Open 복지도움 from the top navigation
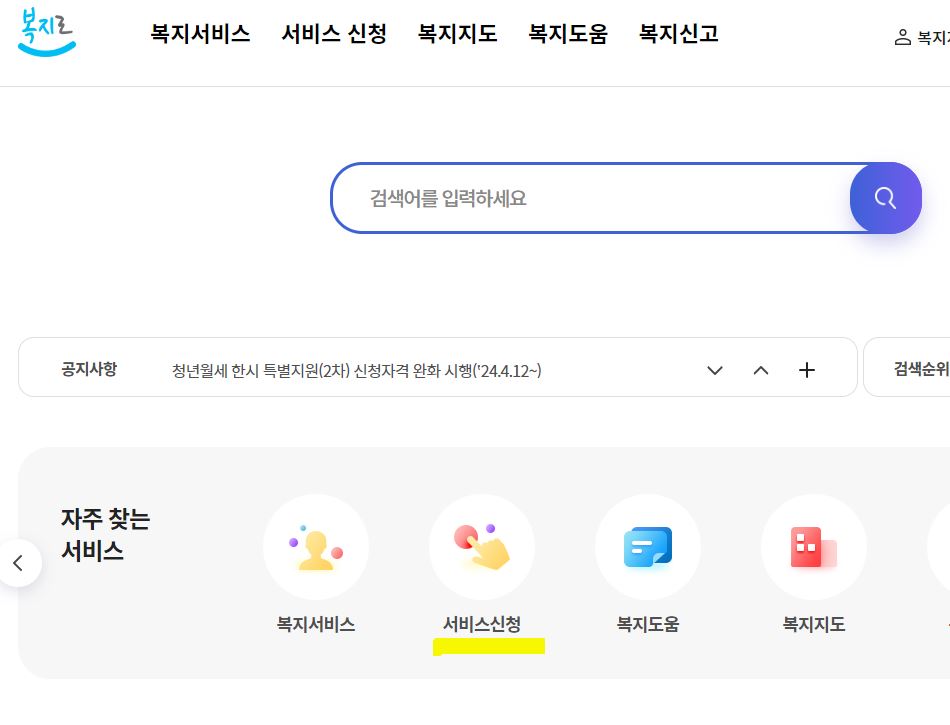The image size is (950, 725). 567,33
